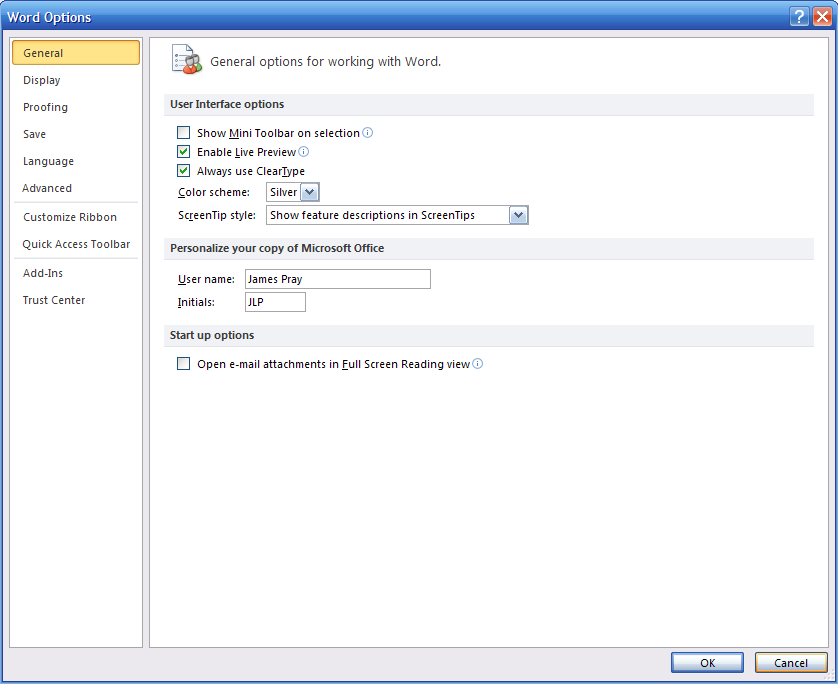
Task: Open Customize Ribbon settings
Action: [76, 217]
